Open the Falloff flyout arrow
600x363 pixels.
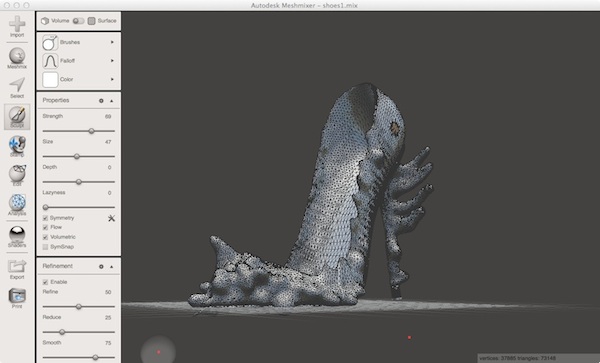pos(112,60)
